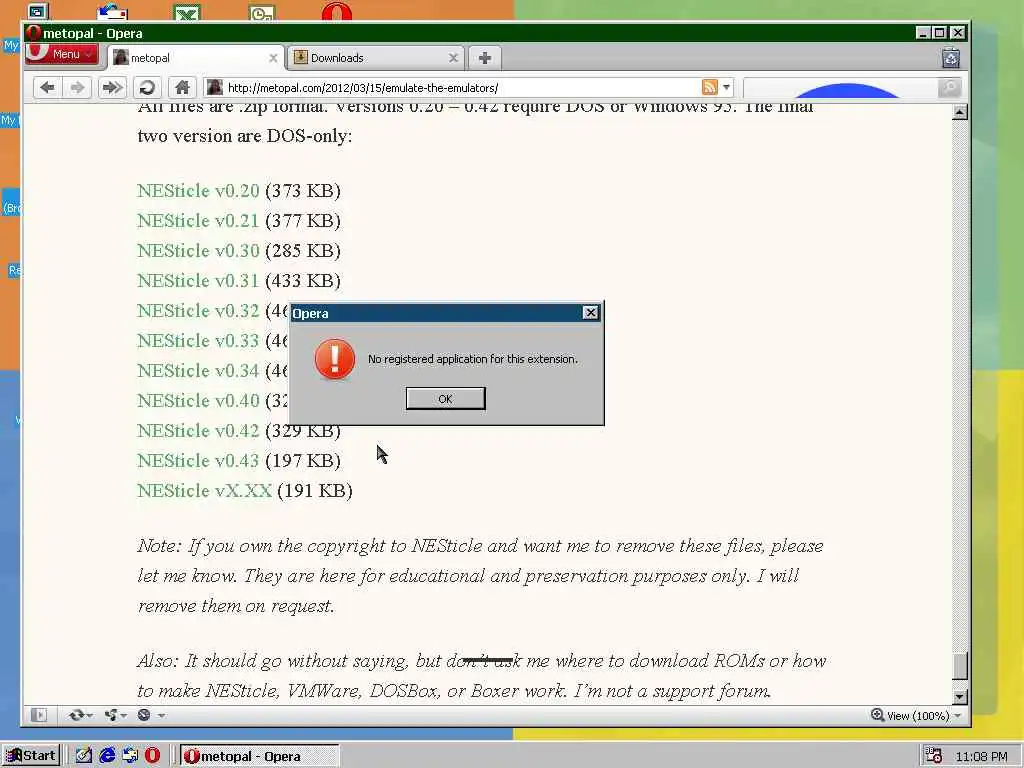
Task: Launch Opera from quick launch bar
Action: click(152, 756)
